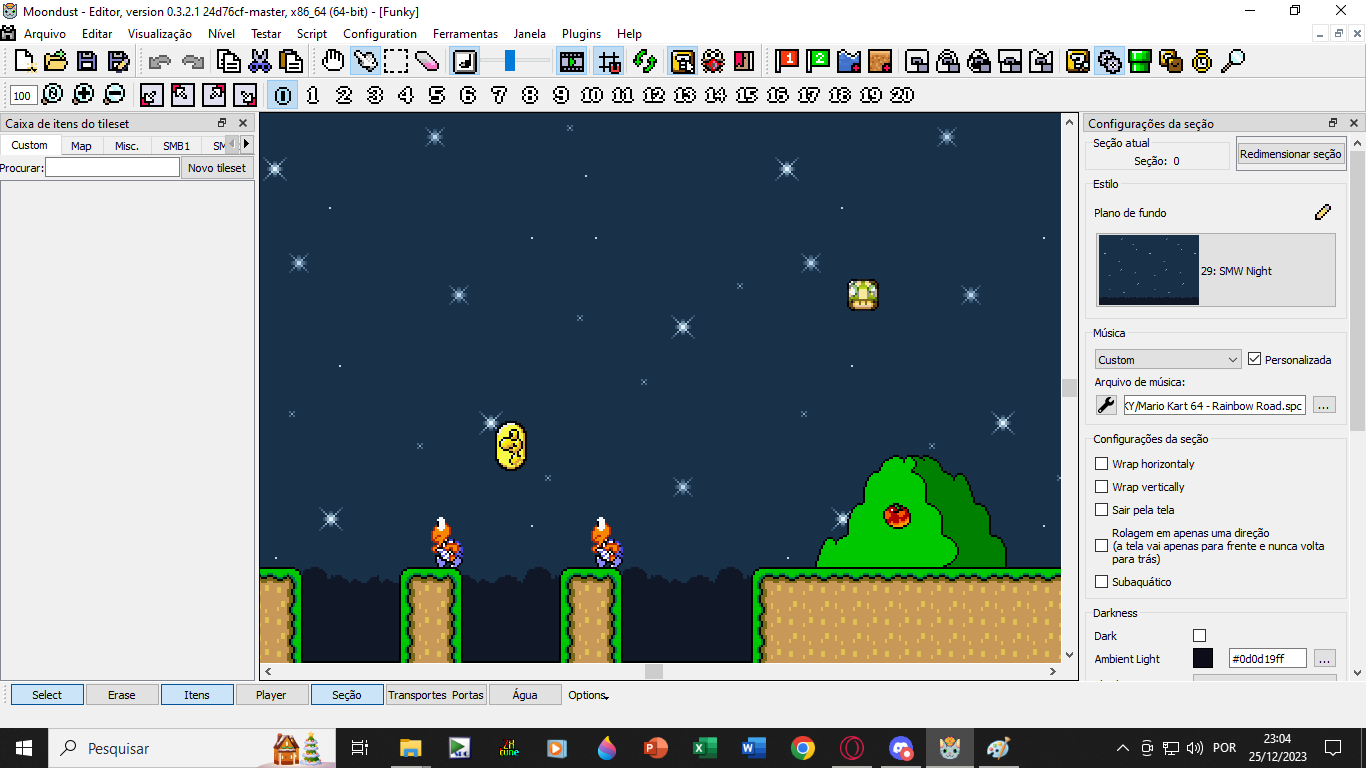The width and height of the screenshot is (1366, 768).
Task: Toggle the Dark checkbox
Action: click(x=1200, y=636)
